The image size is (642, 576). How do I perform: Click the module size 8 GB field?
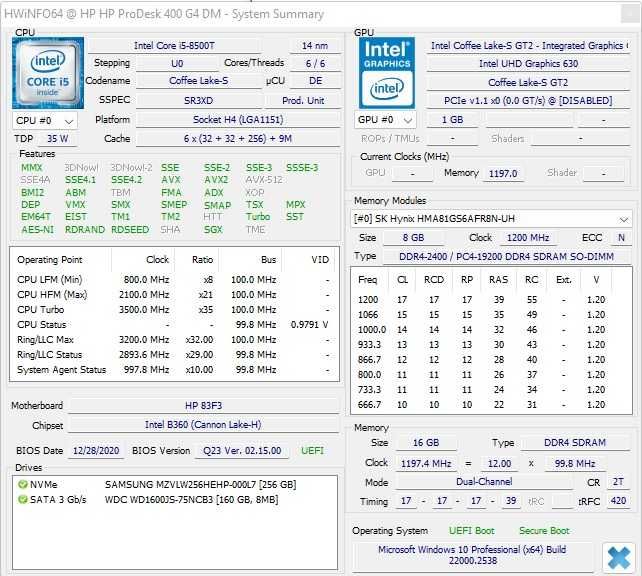(413, 238)
